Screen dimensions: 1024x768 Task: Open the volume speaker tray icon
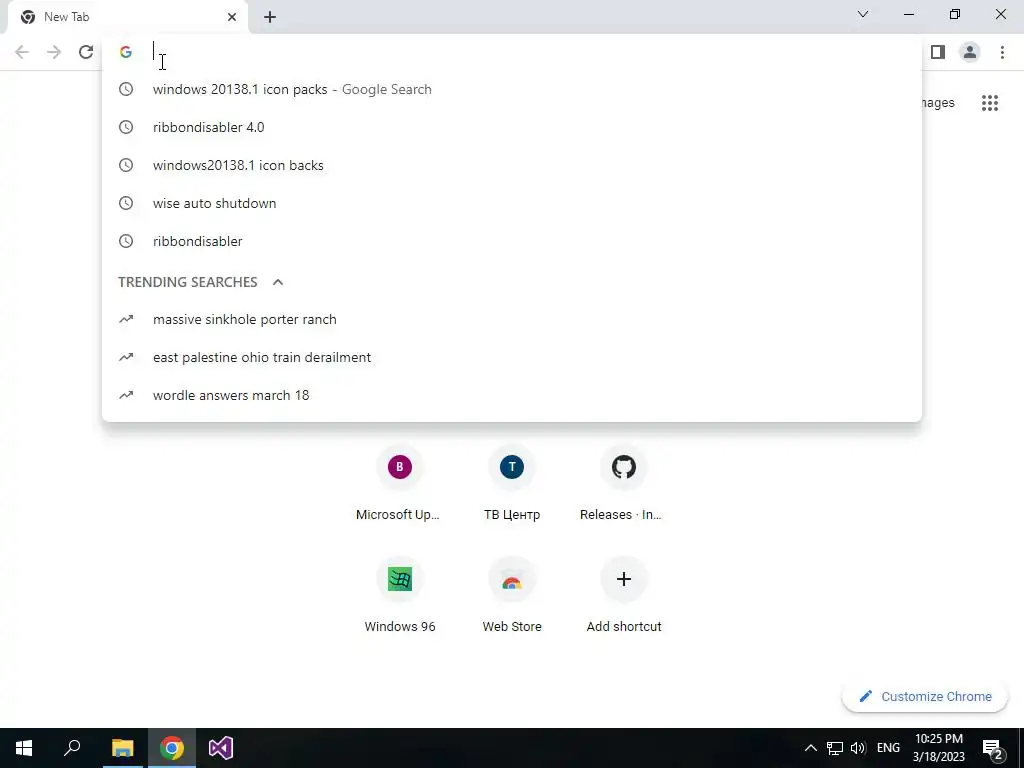[858, 748]
